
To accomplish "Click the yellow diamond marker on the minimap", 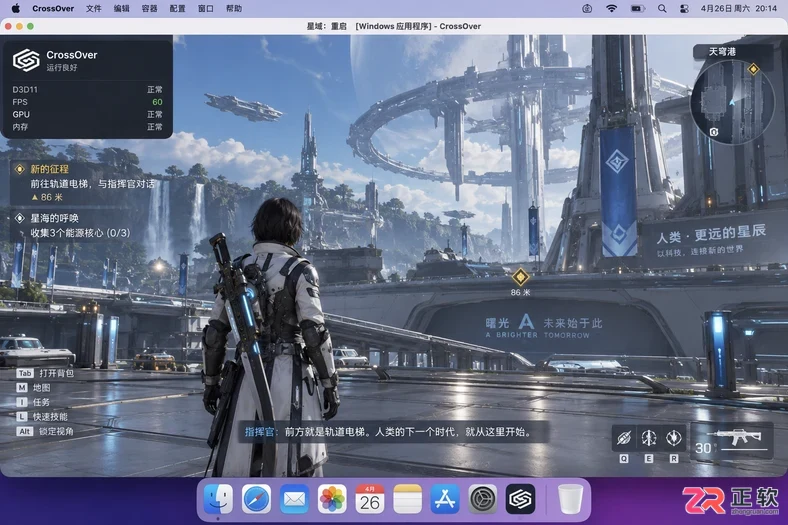I will tap(753, 69).
